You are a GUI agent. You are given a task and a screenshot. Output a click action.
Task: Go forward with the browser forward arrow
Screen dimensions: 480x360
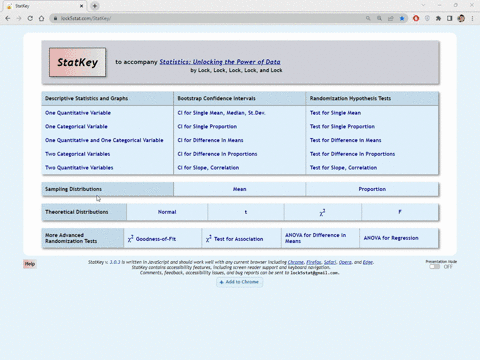[19, 18]
